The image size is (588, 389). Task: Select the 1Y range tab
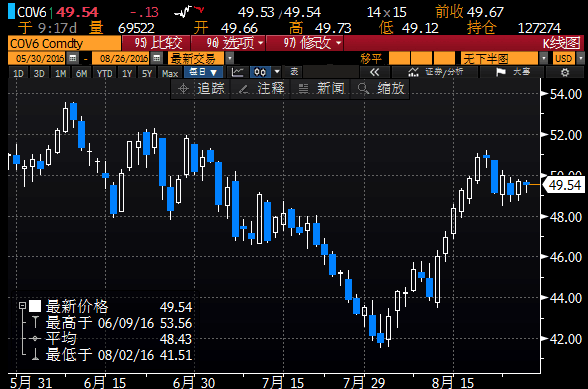click(x=127, y=73)
